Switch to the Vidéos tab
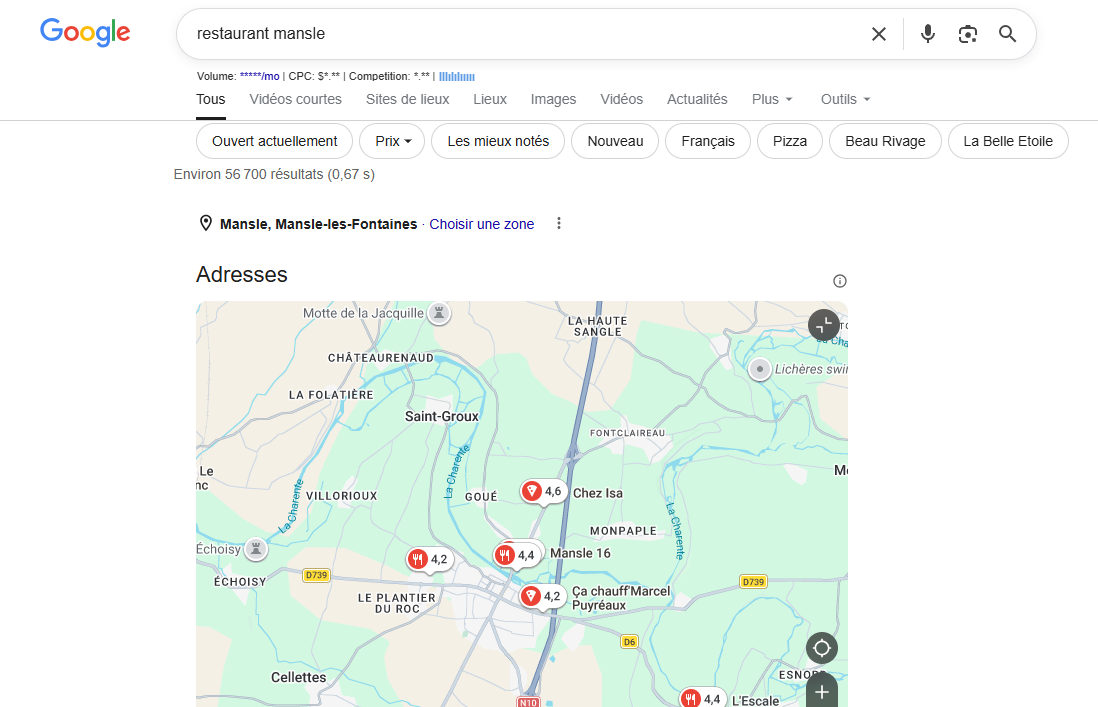The height and width of the screenshot is (707, 1098). tap(621, 99)
